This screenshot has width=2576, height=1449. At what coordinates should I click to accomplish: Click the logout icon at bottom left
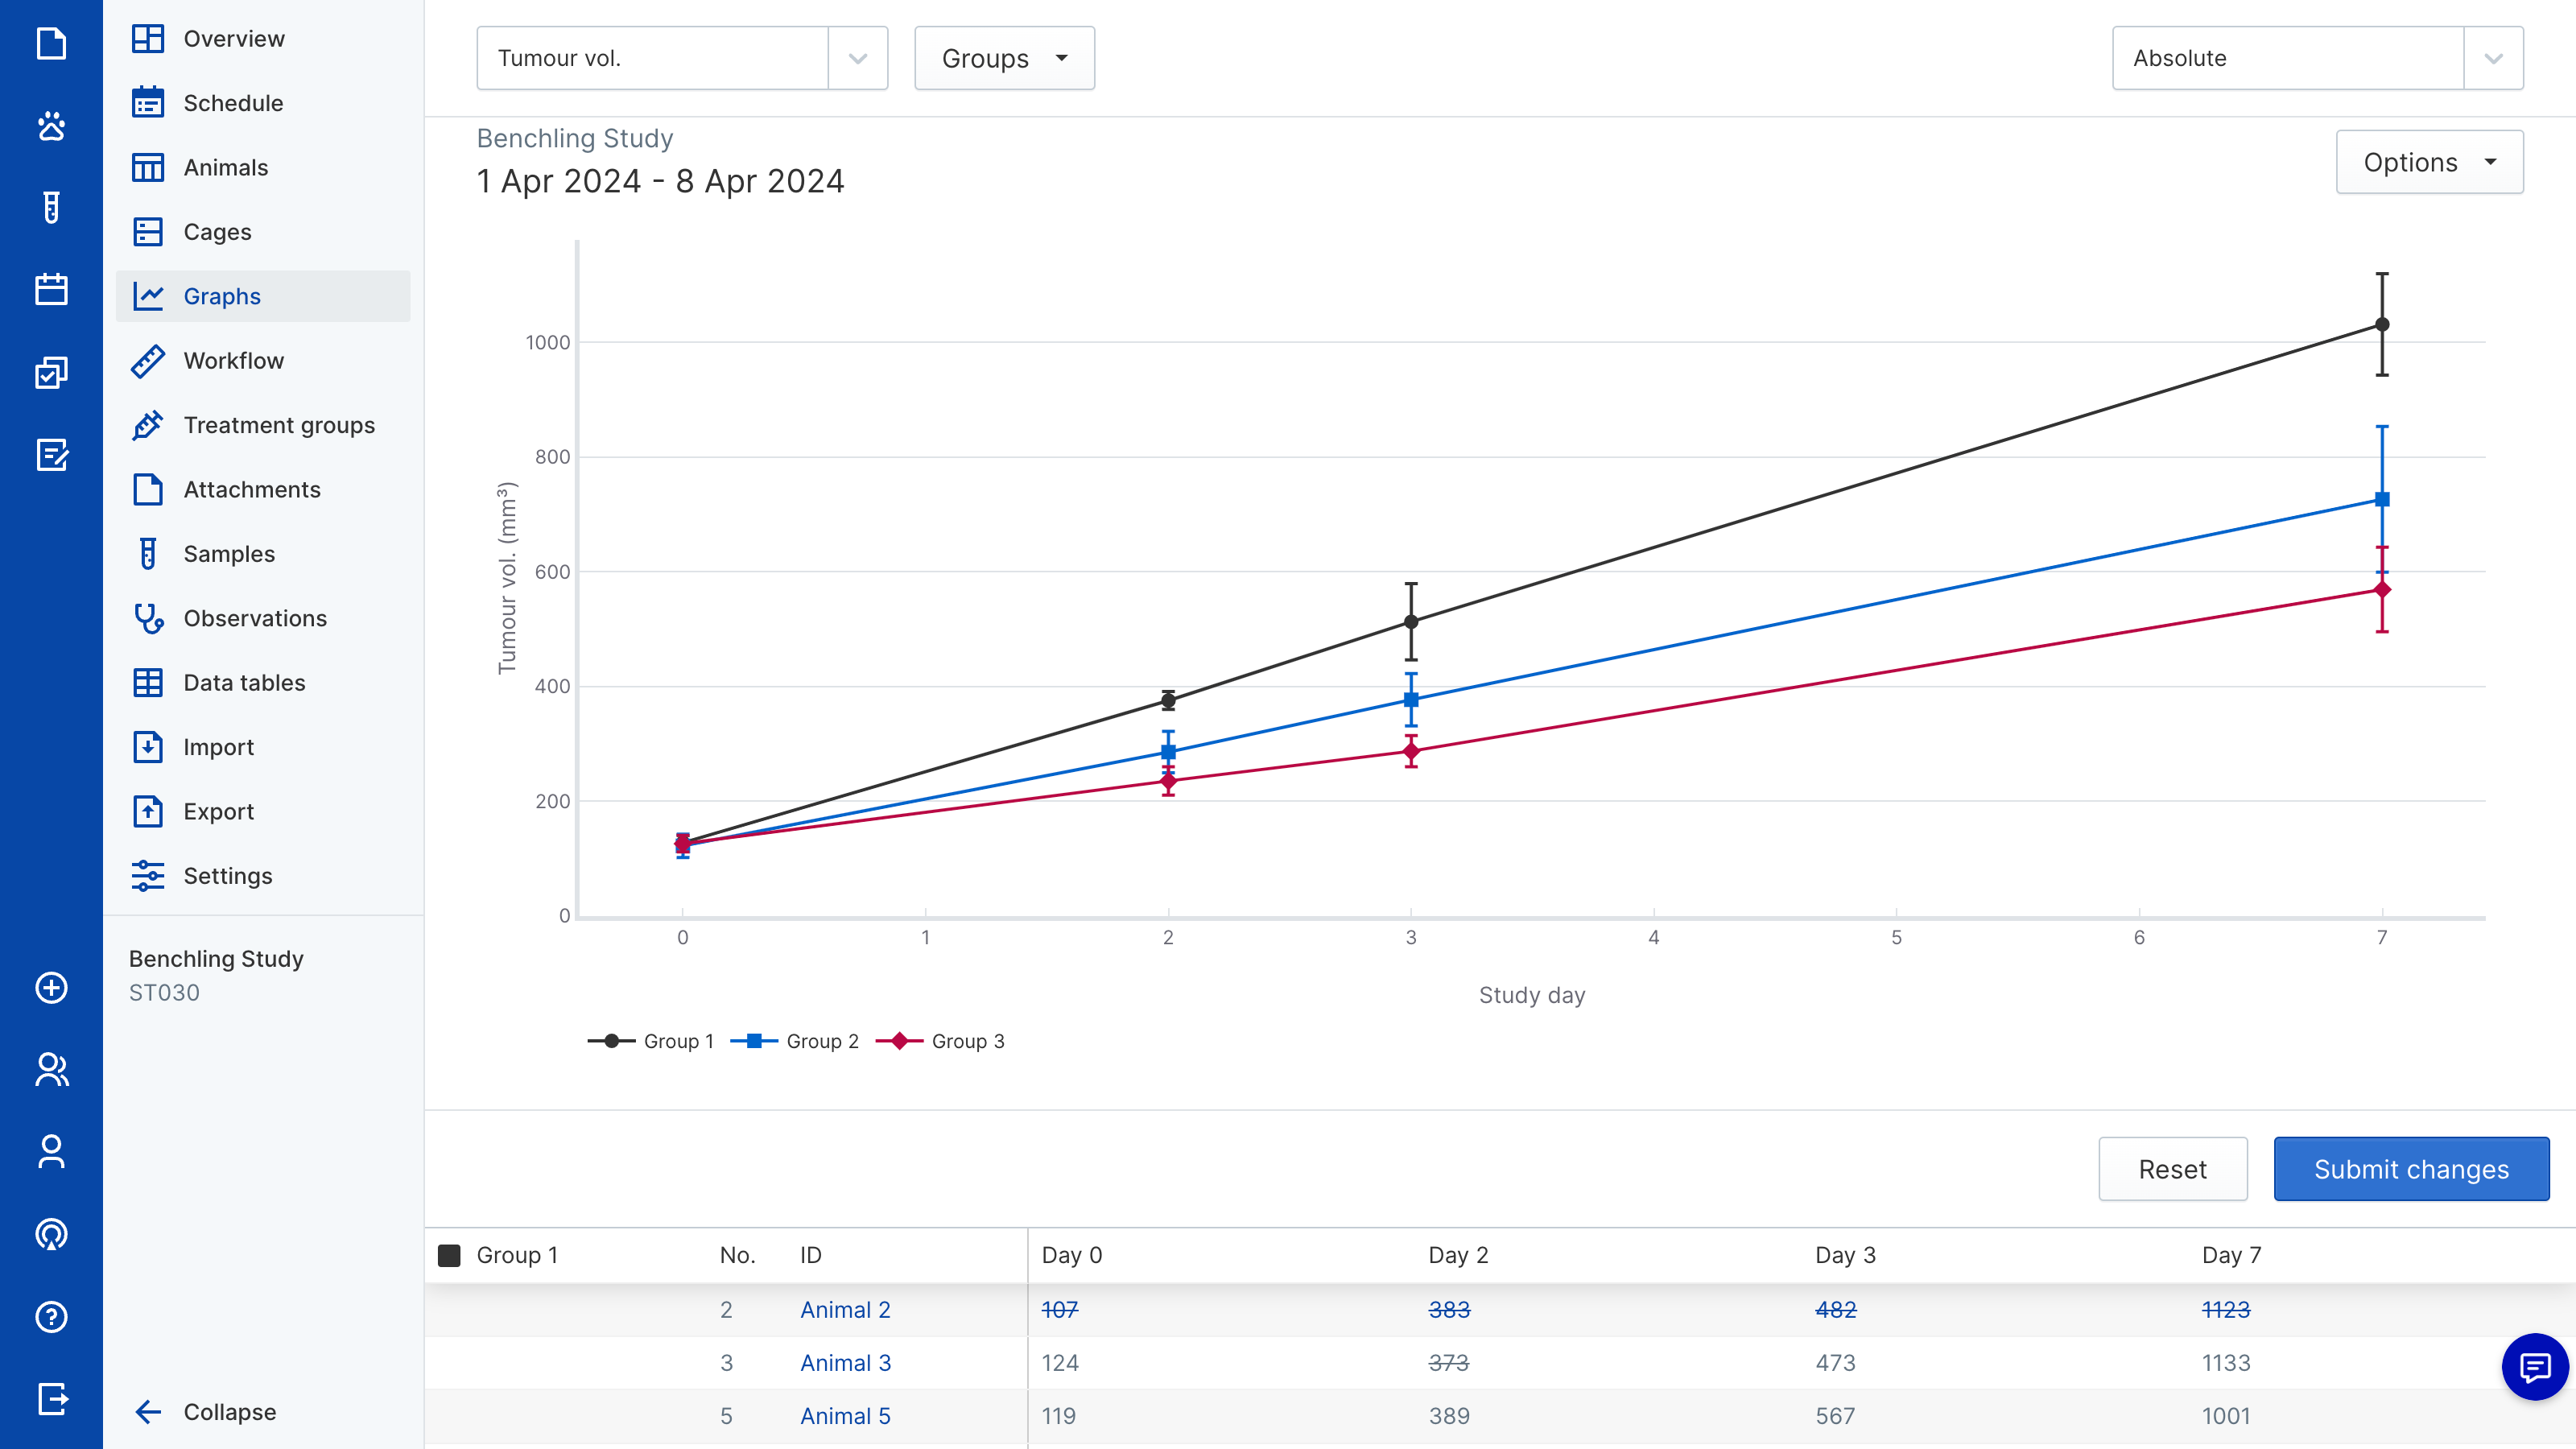pyautogui.click(x=51, y=1399)
